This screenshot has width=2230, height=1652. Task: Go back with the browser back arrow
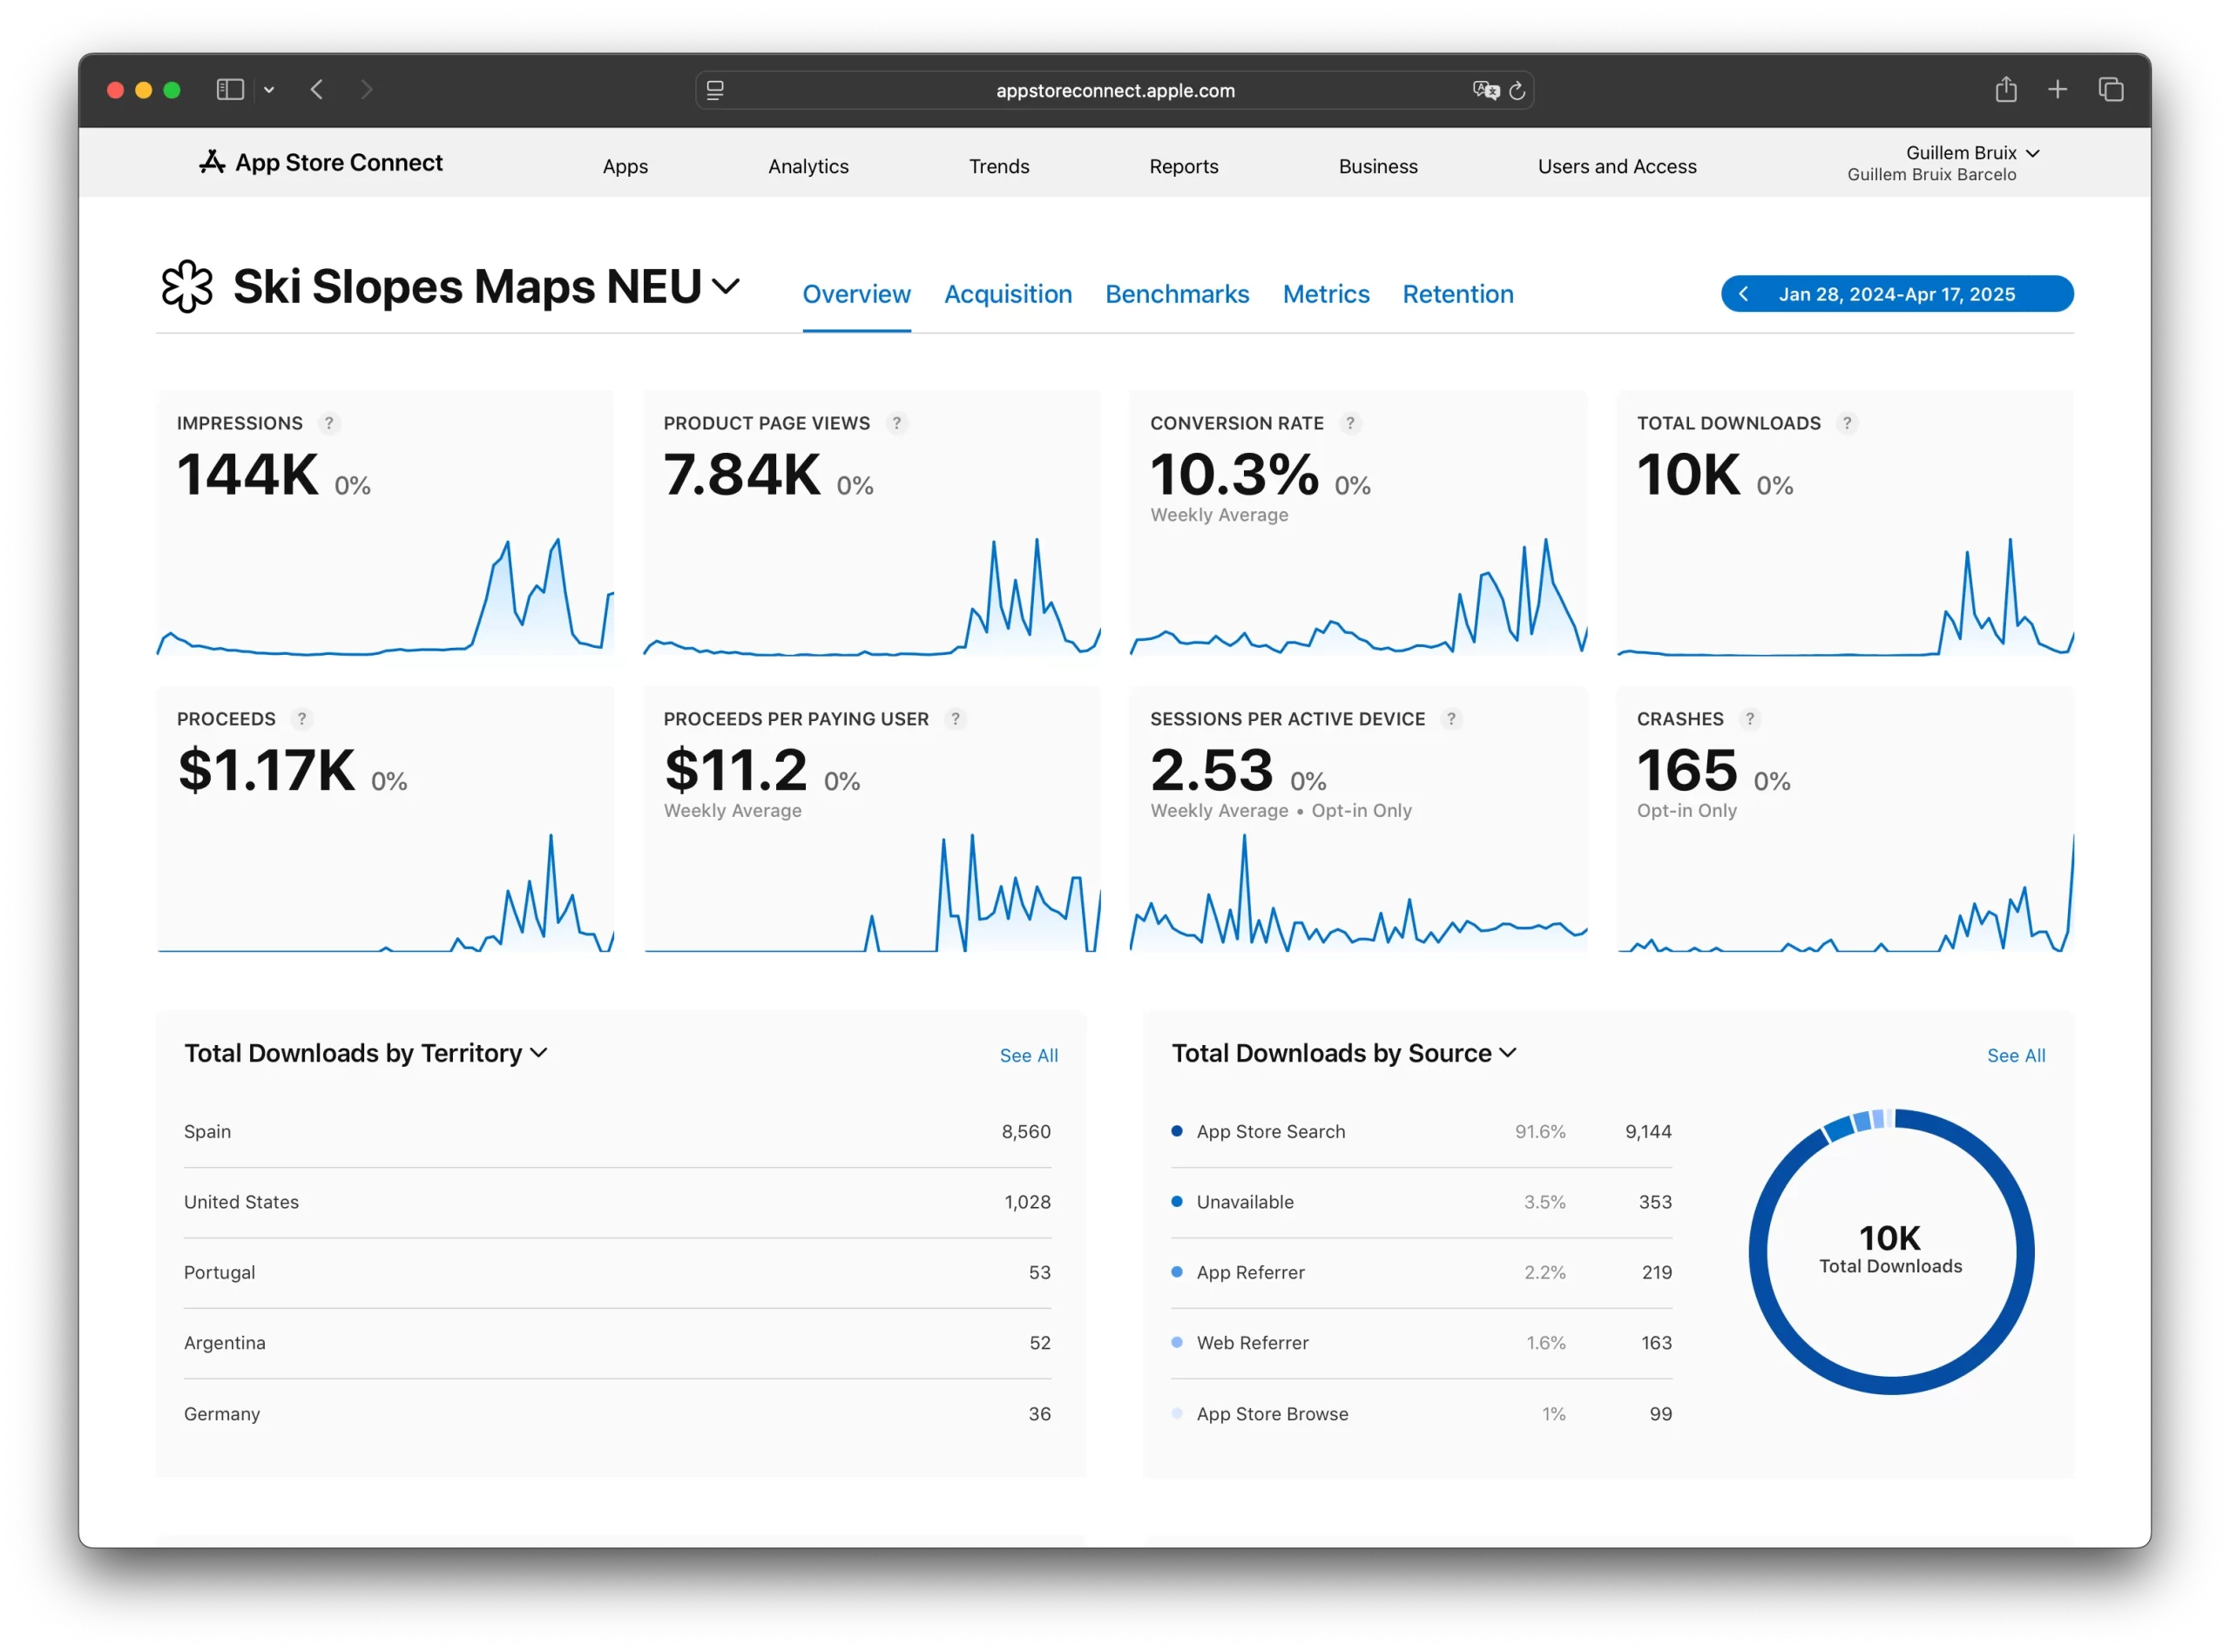pos(317,90)
